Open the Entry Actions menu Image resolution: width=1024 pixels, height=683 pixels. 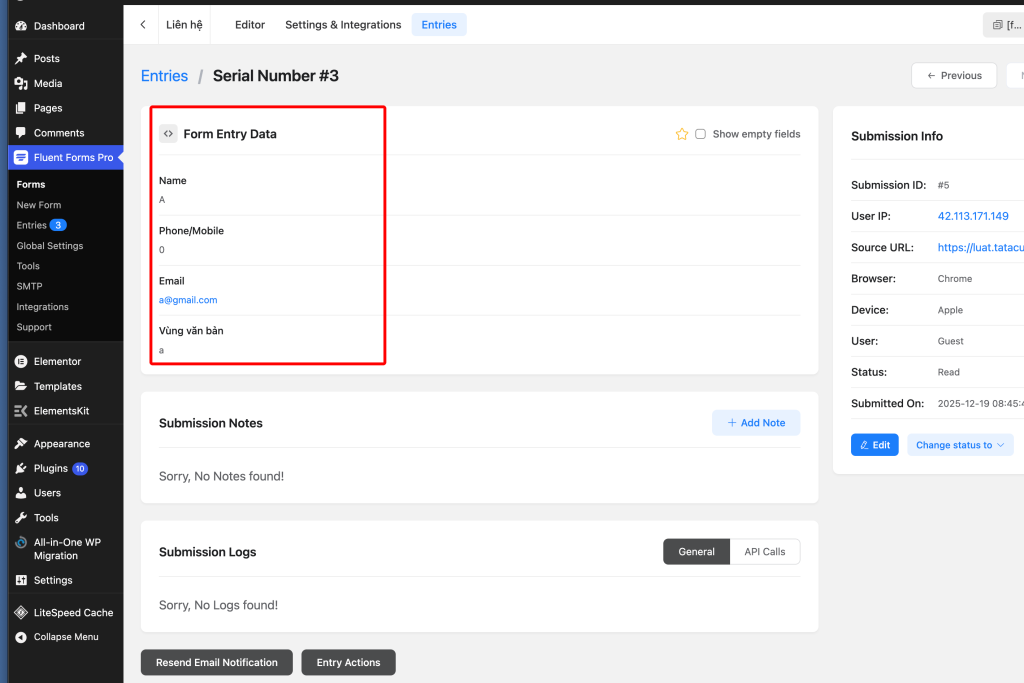coord(348,662)
